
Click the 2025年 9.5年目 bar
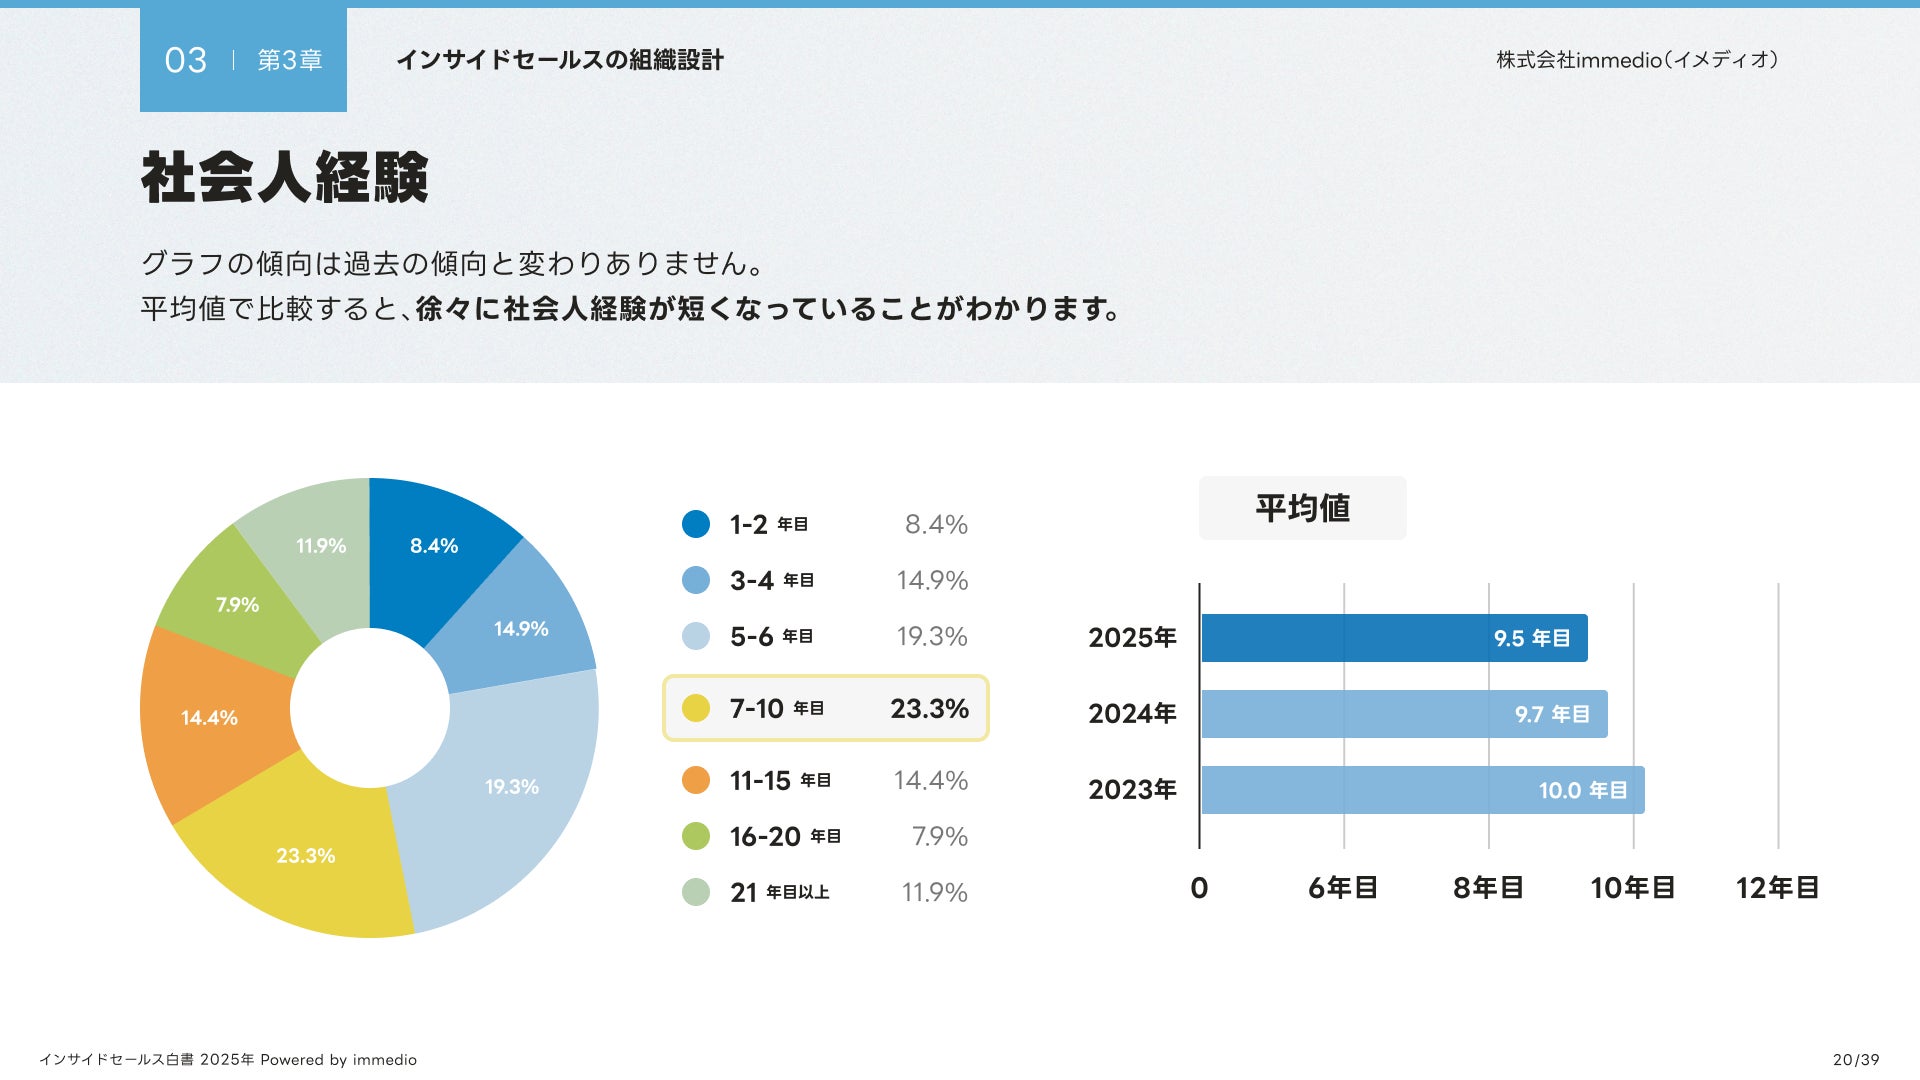[1394, 638]
